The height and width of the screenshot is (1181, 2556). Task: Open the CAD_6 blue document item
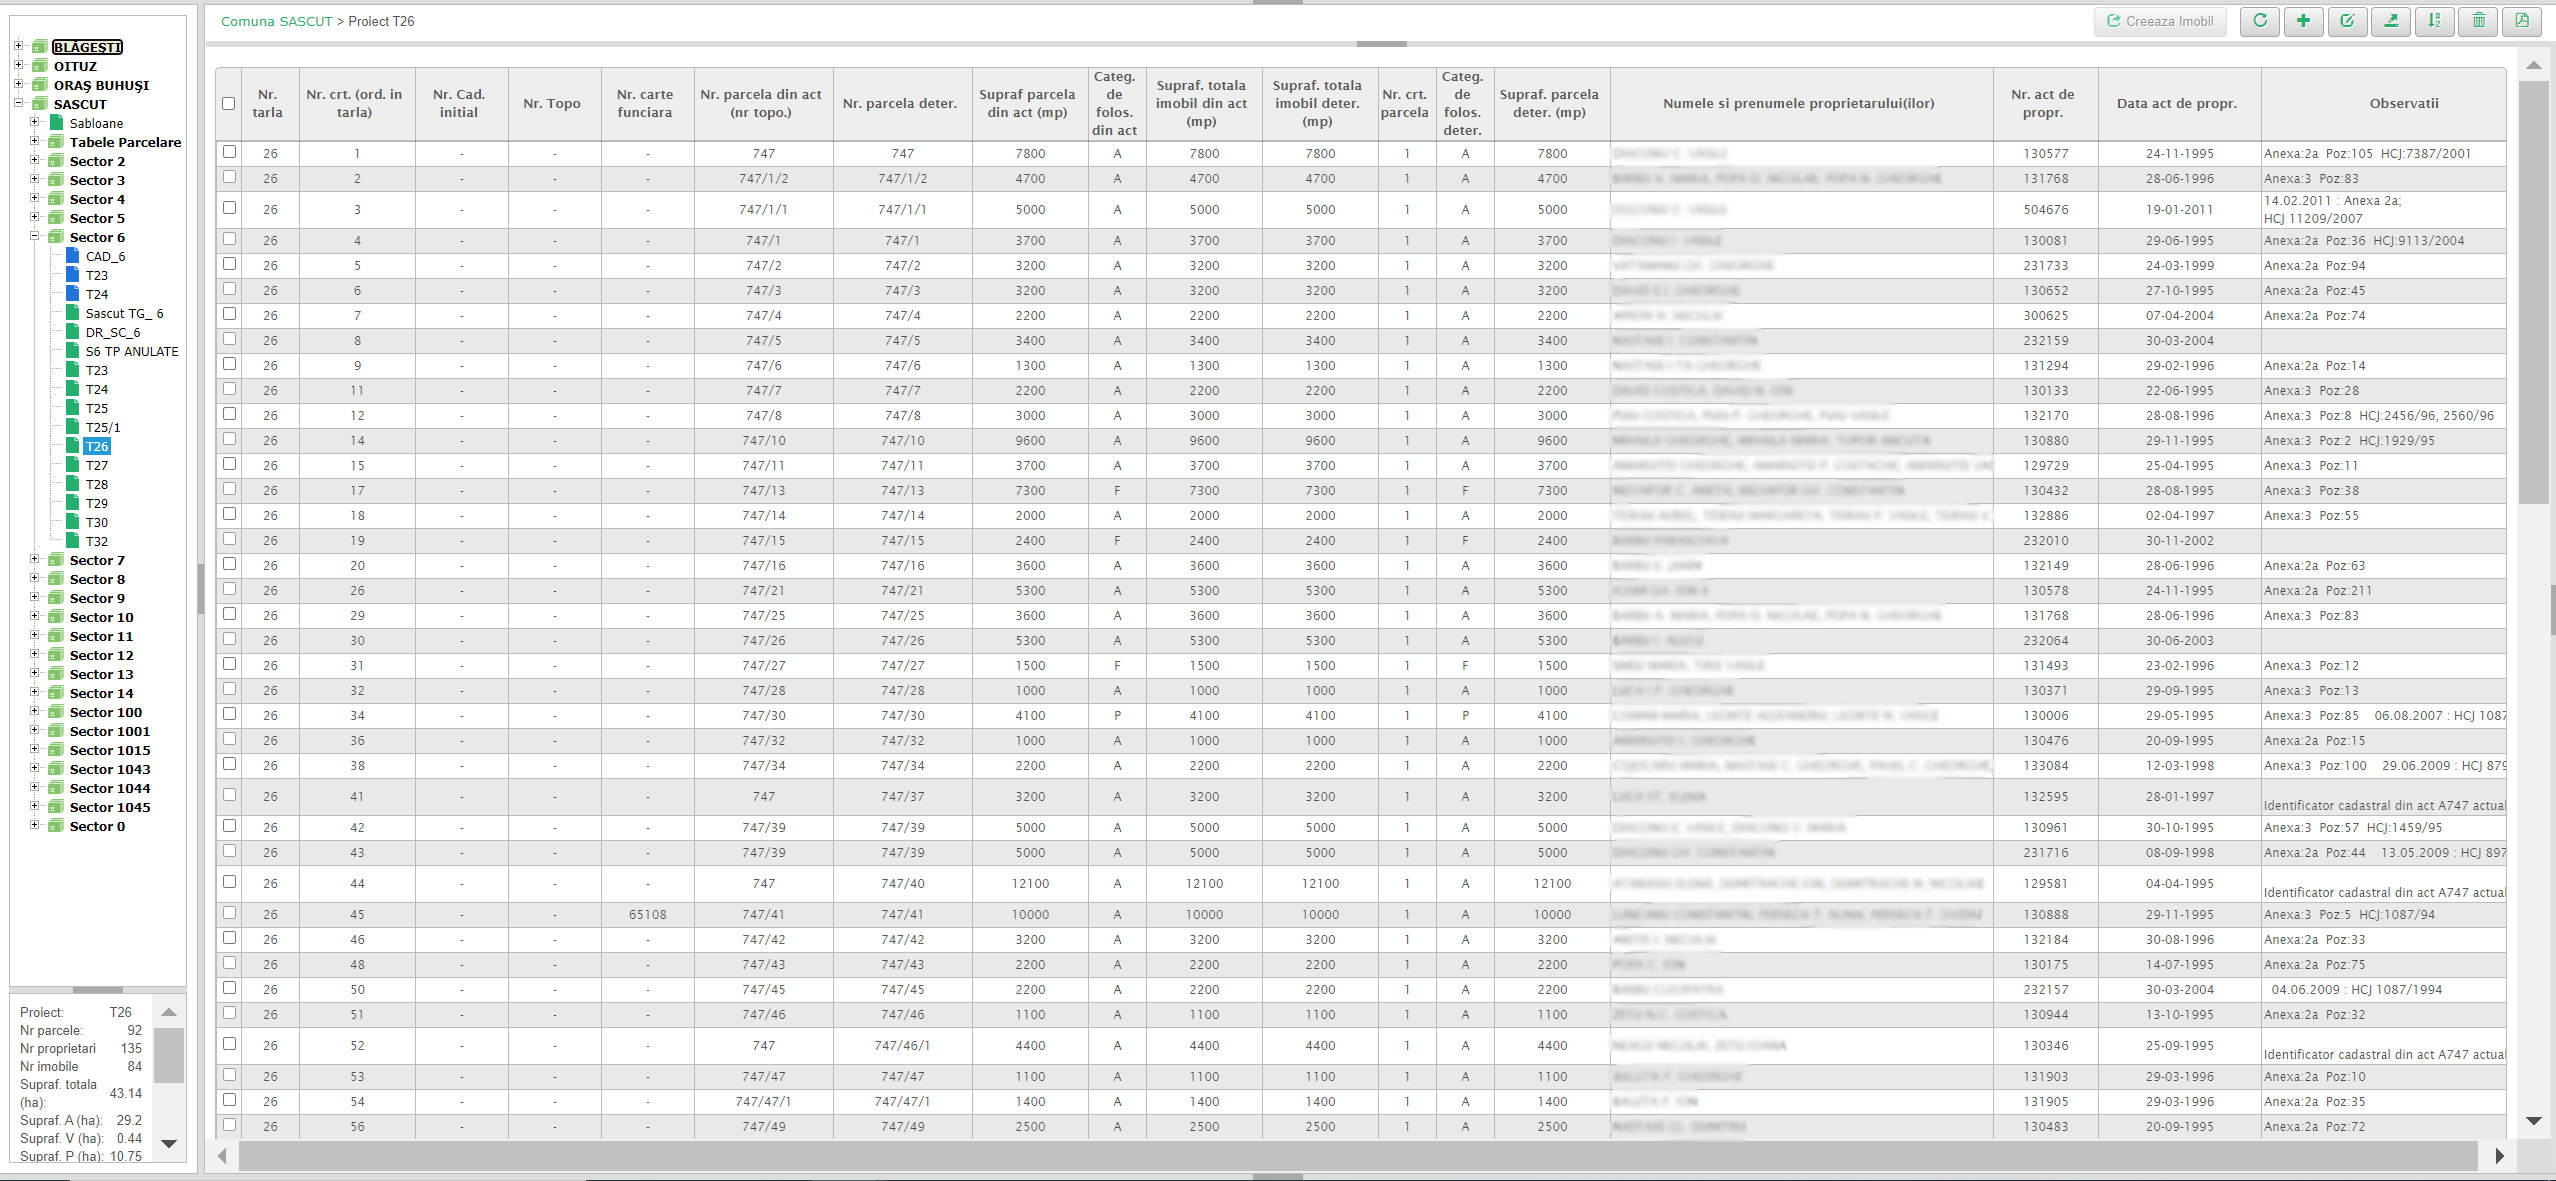[104, 256]
